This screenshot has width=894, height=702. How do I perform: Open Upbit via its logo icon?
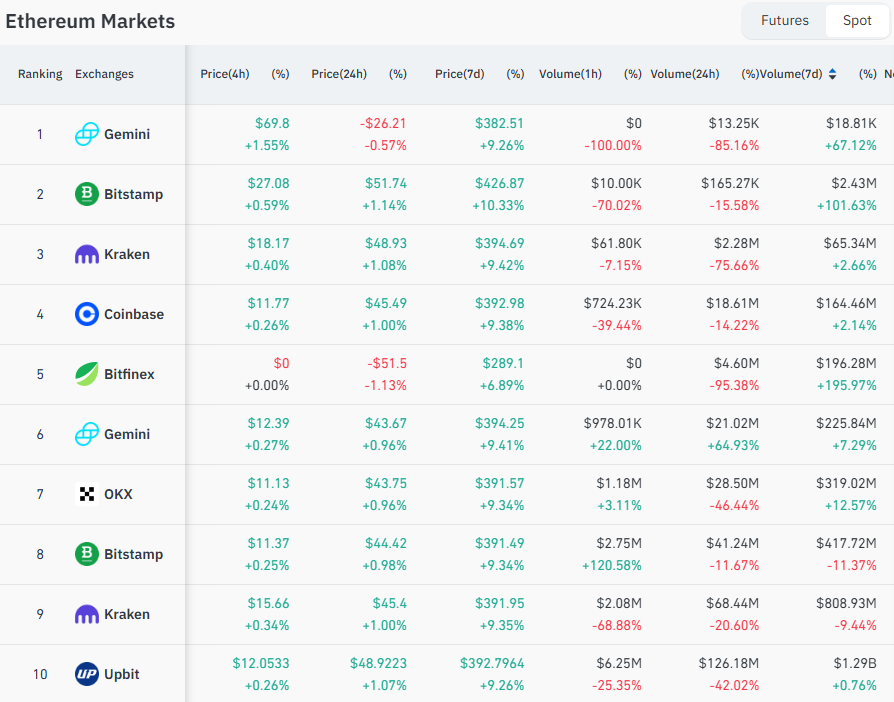click(x=87, y=674)
